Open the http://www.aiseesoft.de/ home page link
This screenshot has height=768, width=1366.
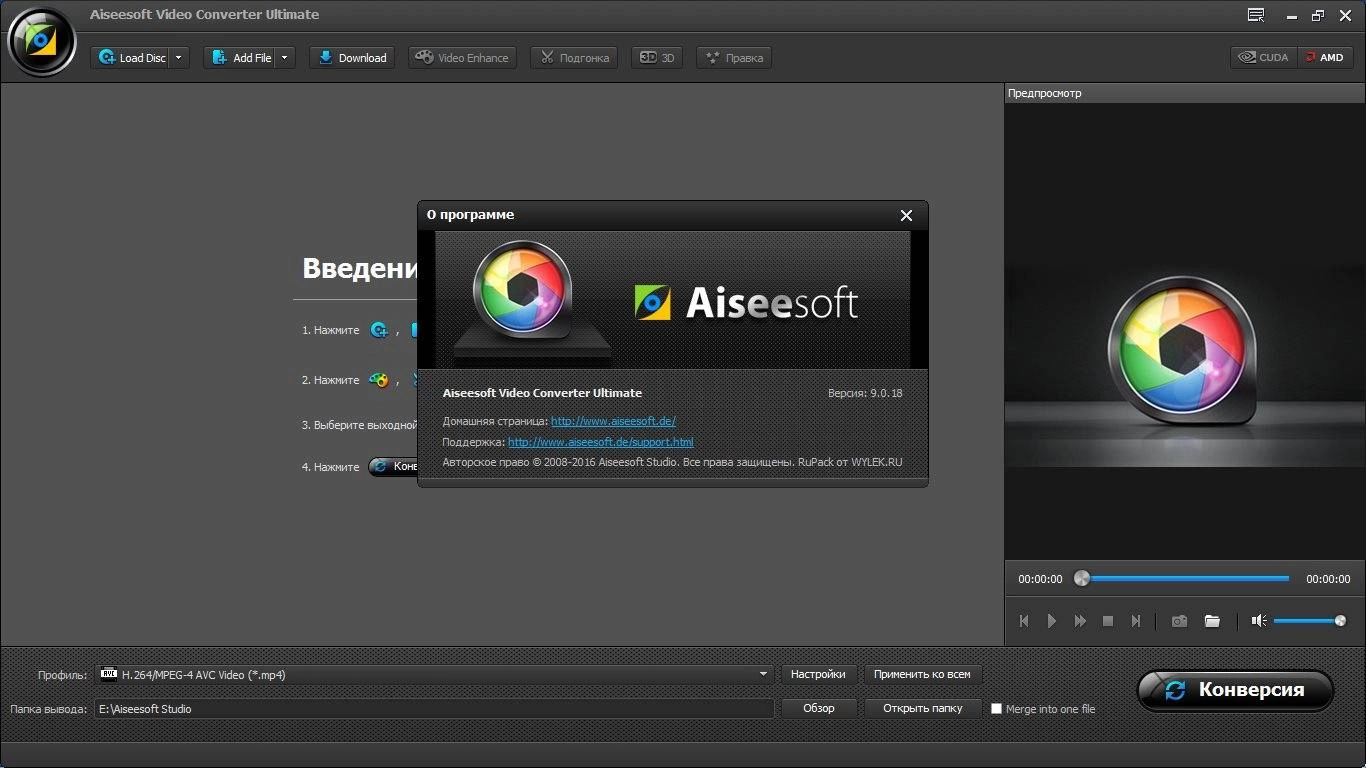tap(613, 421)
